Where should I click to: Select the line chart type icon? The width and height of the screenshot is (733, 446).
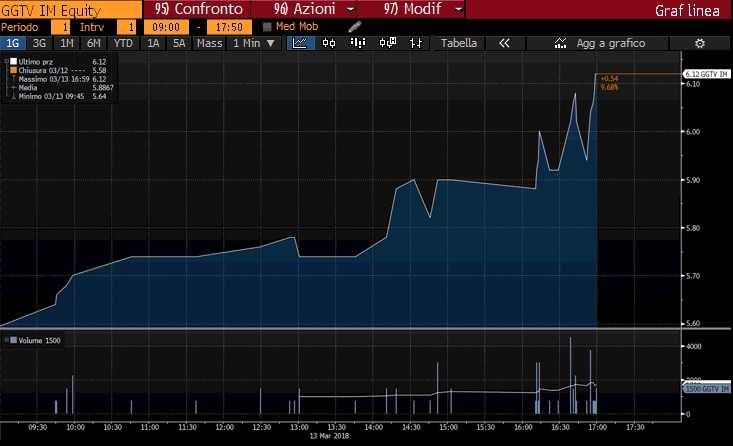[299, 43]
